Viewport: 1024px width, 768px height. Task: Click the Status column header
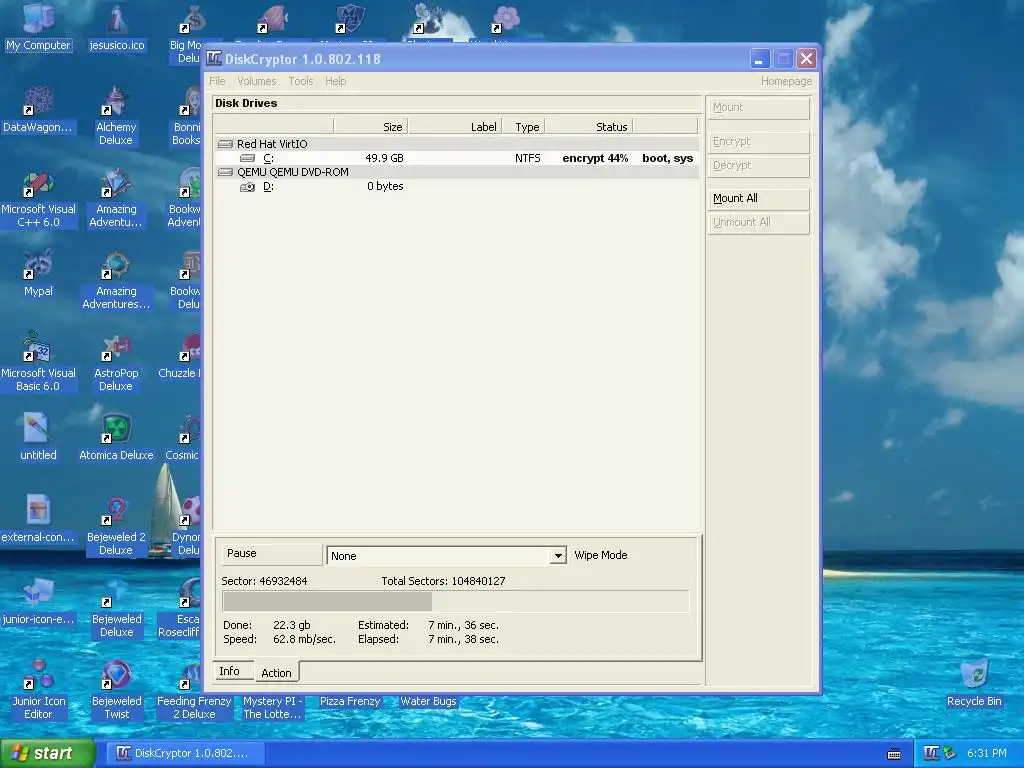pyautogui.click(x=589, y=127)
